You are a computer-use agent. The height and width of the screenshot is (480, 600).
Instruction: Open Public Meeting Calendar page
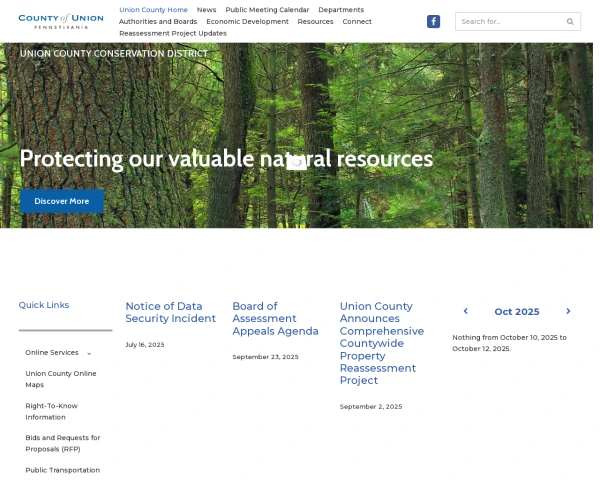pos(267,10)
